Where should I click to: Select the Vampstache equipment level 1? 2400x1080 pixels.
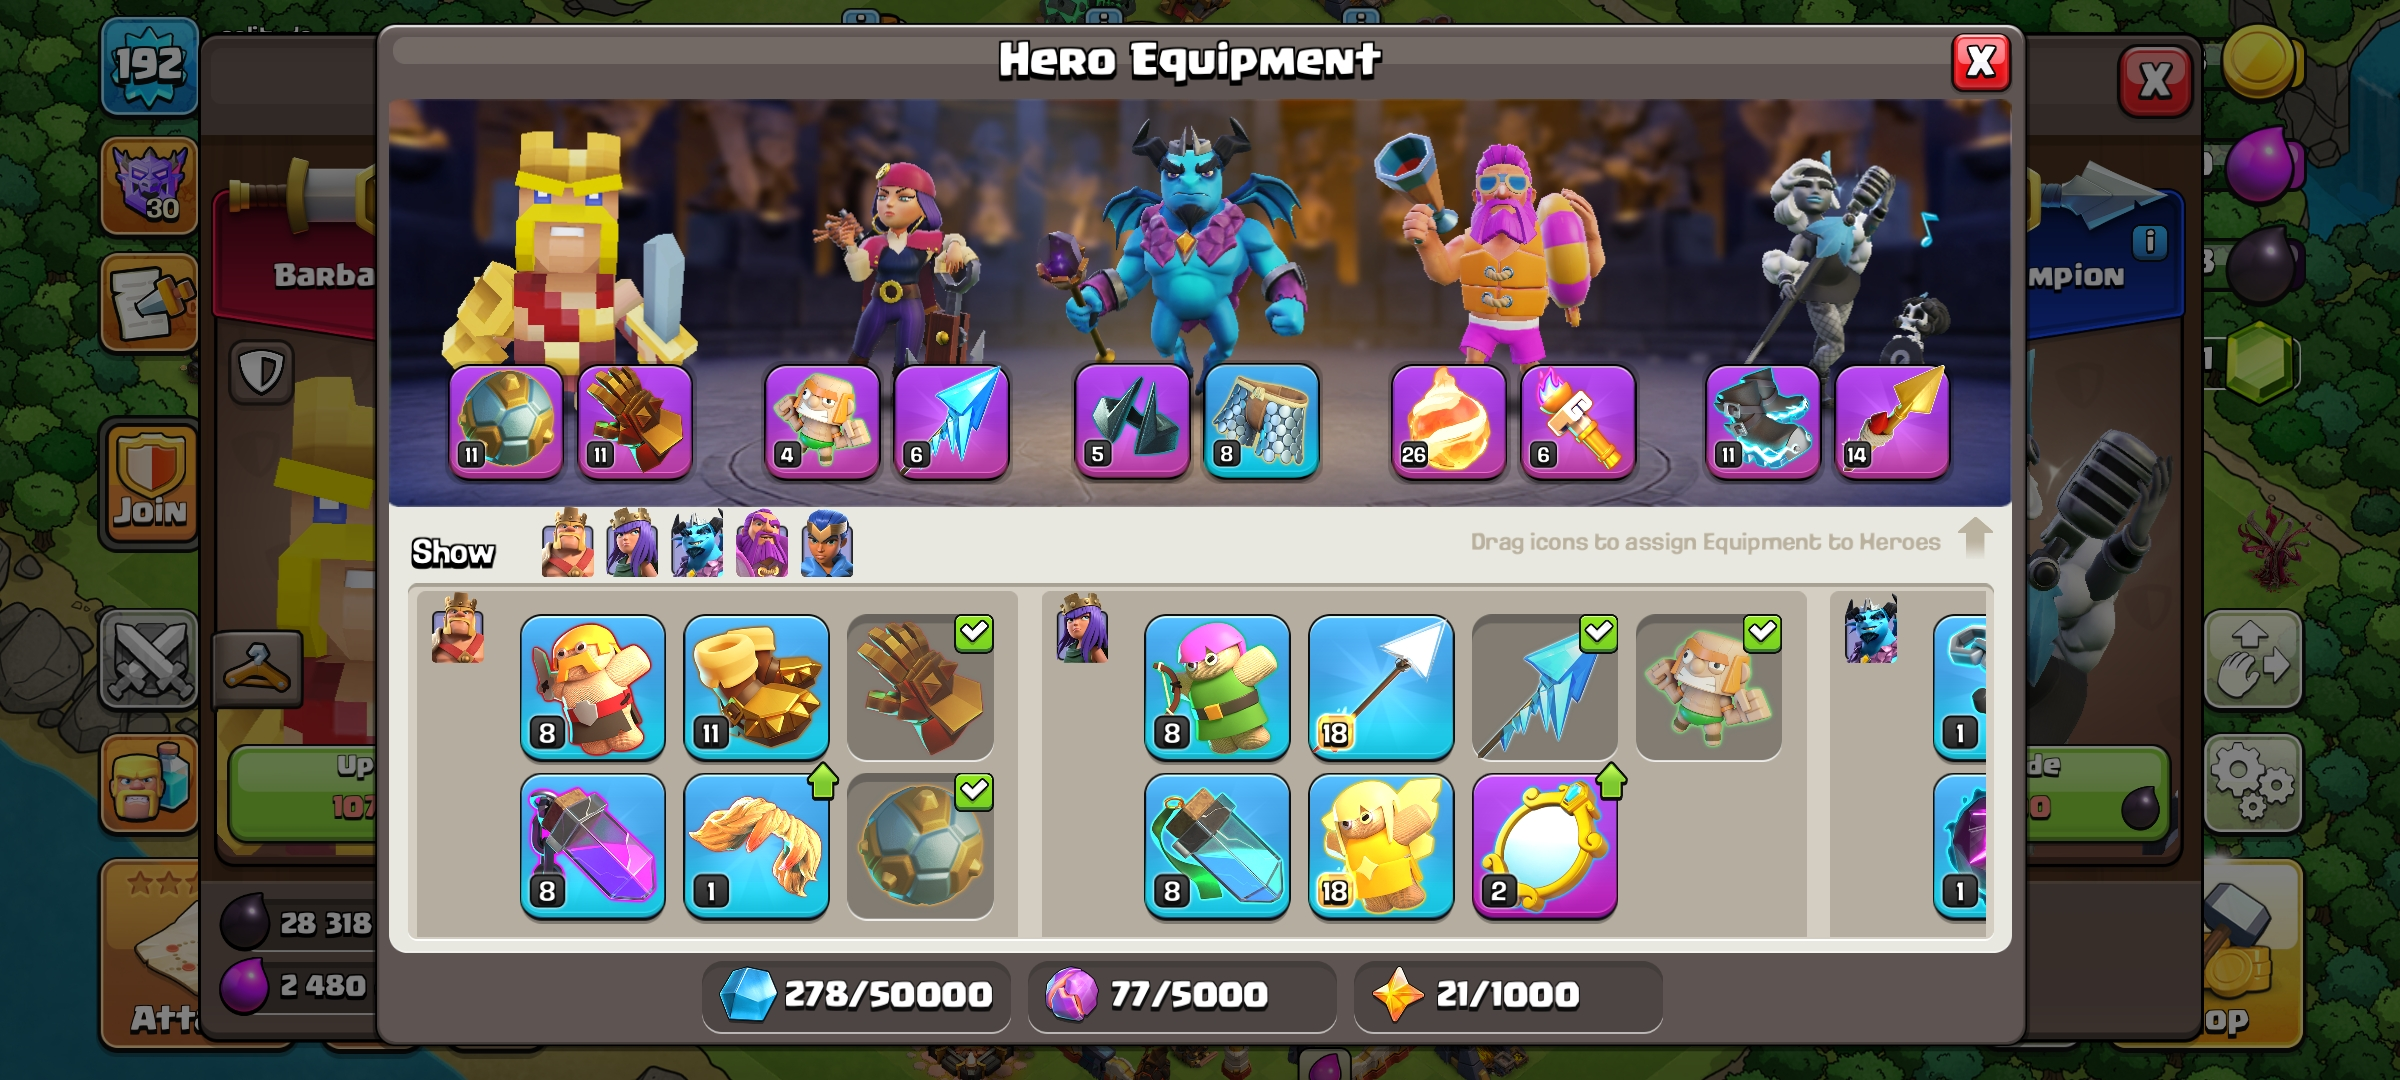[x=757, y=846]
